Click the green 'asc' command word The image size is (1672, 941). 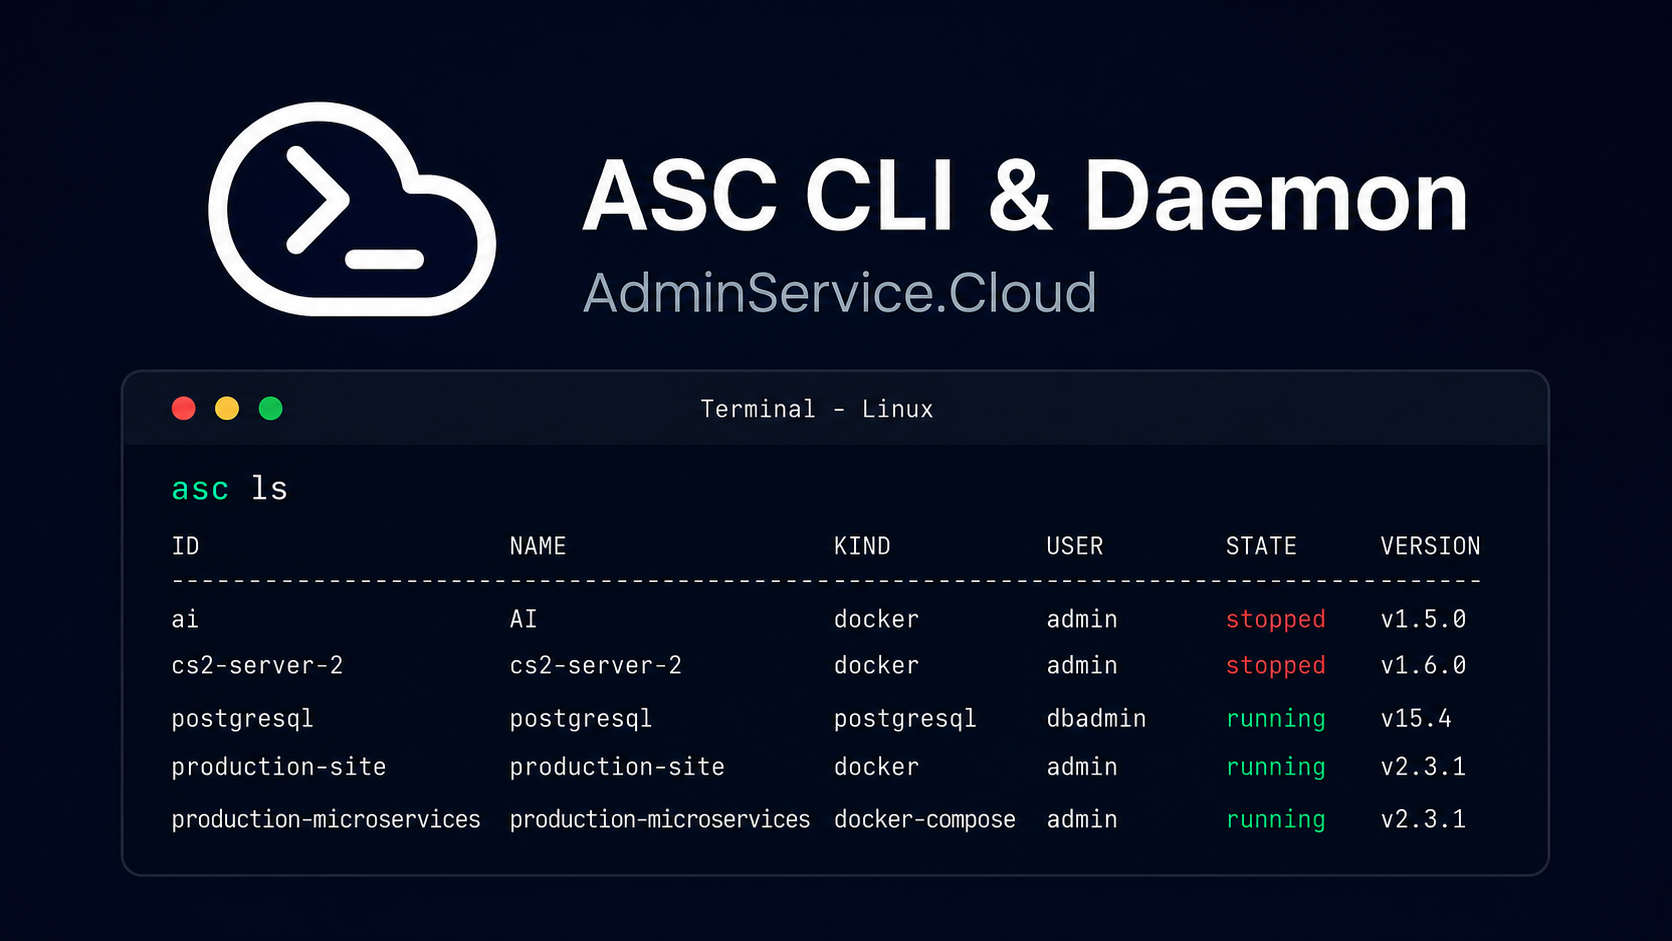click(200, 490)
